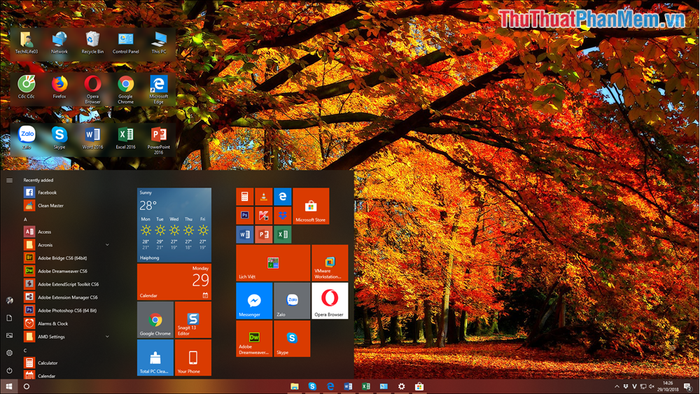Screen dimensions: 700x394
Task: Open the Messenger tile
Action: tap(254, 301)
